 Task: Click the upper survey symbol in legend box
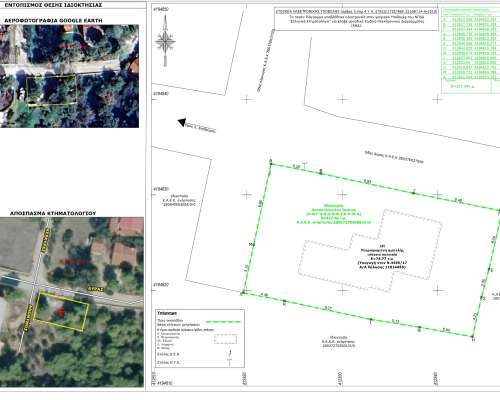click(x=229, y=353)
